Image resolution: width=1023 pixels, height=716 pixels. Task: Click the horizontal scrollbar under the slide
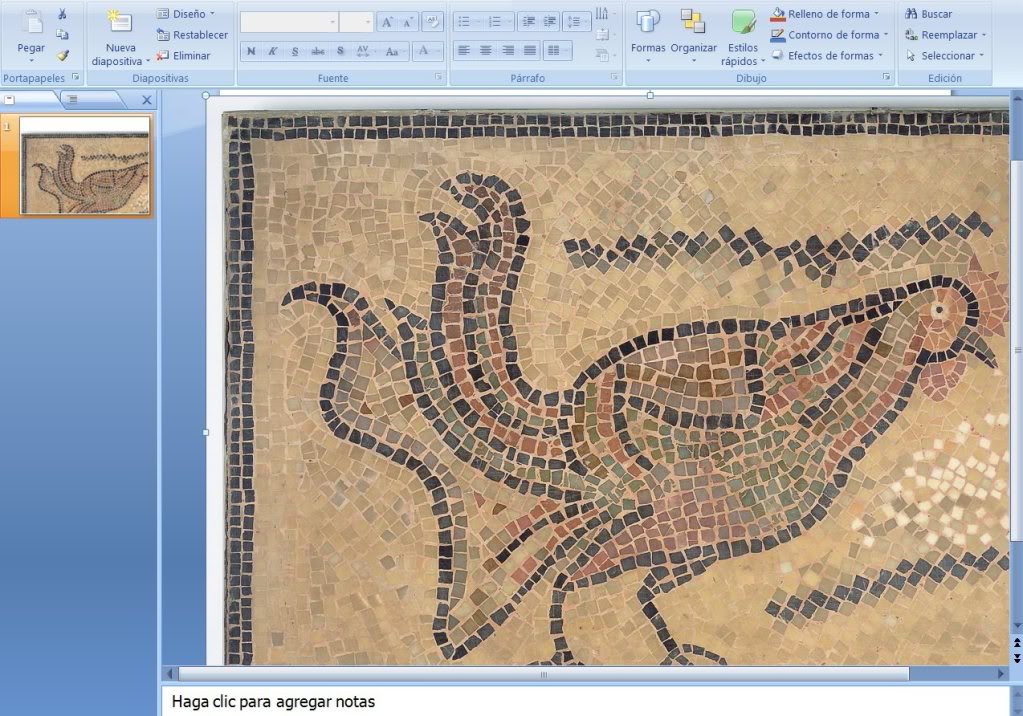543,674
